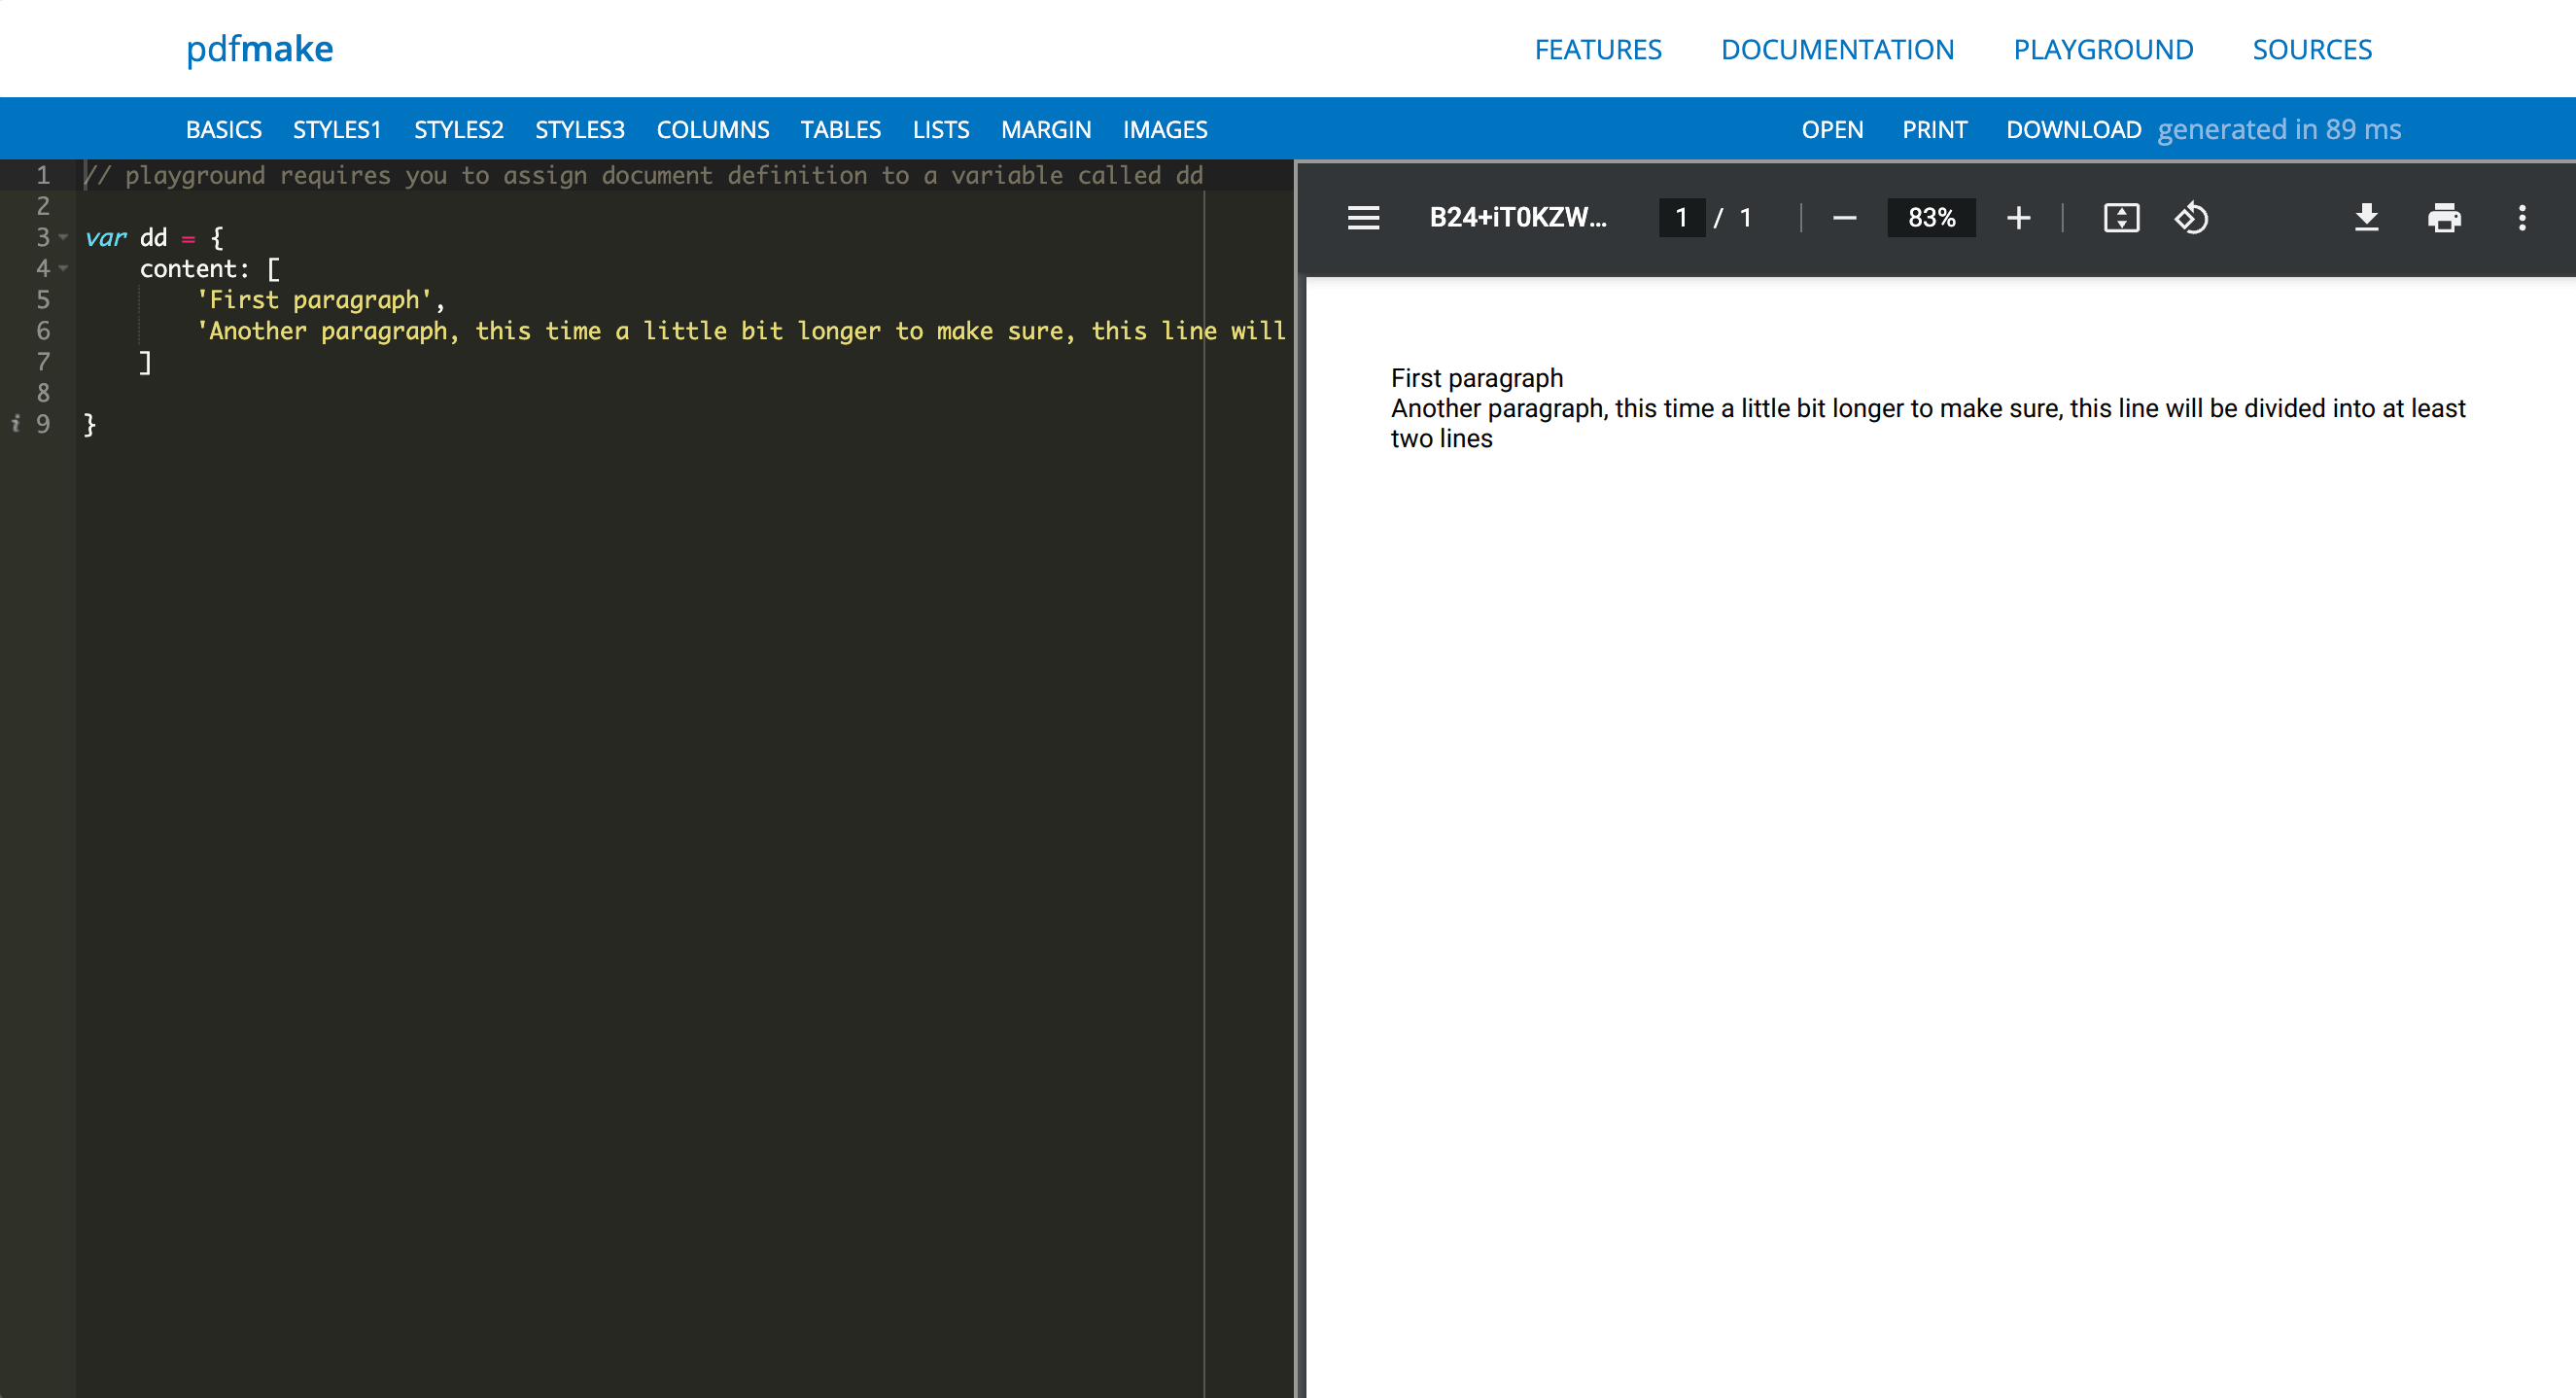Image resolution: width=2576 pixels, height=1398 pixels.
Task: Zoom in the PDF preview
Action: (x=2018, y=218)
